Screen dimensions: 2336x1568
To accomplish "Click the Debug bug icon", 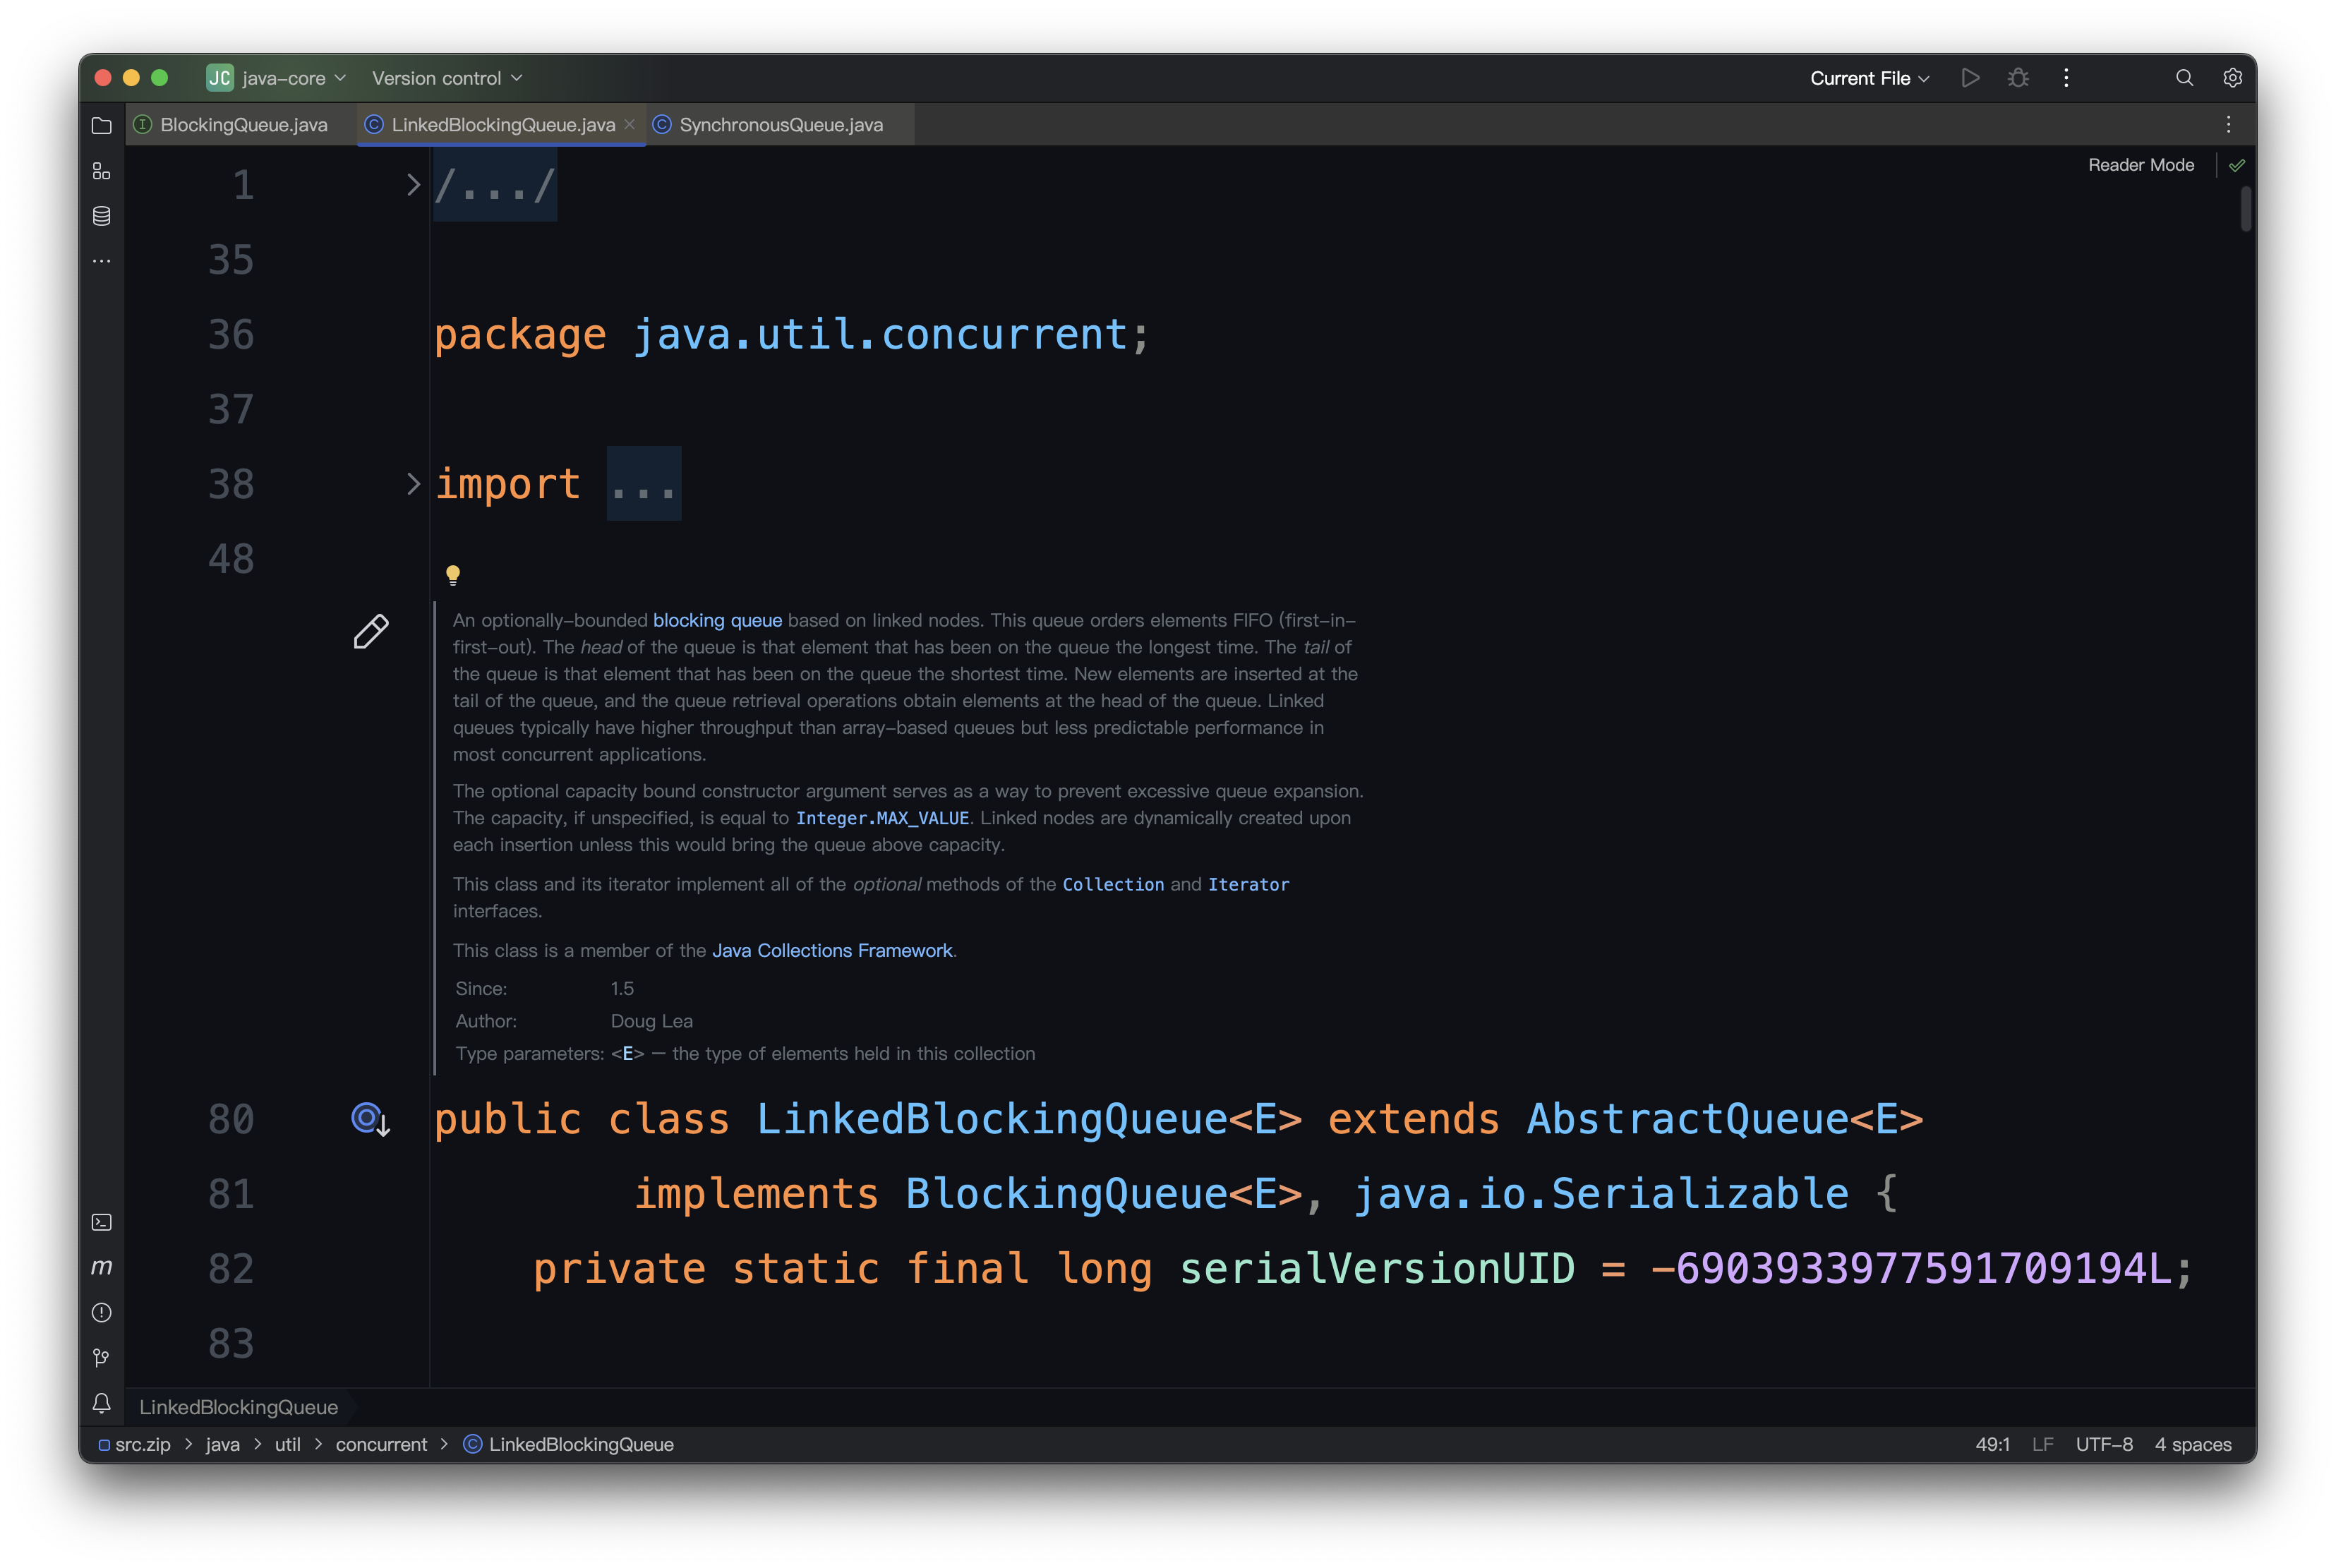I will coord(2018,78).
